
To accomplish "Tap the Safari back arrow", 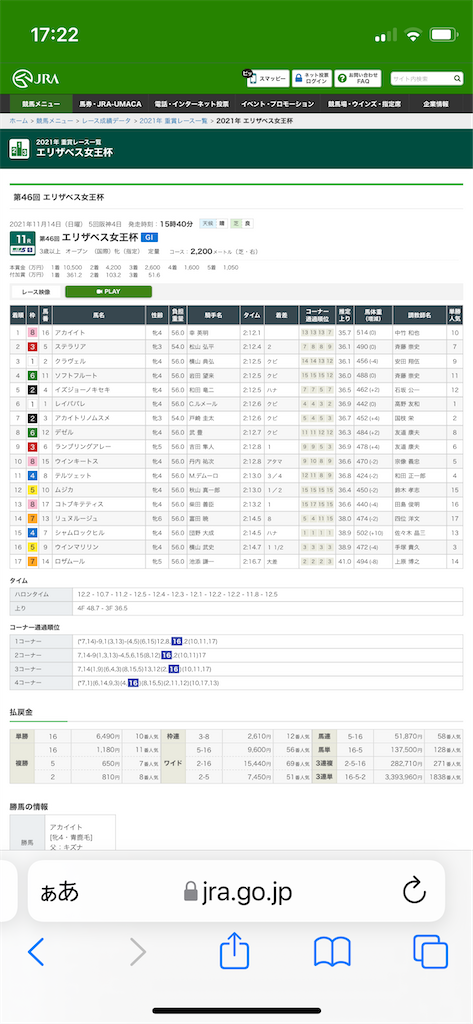I will (36, 952).
